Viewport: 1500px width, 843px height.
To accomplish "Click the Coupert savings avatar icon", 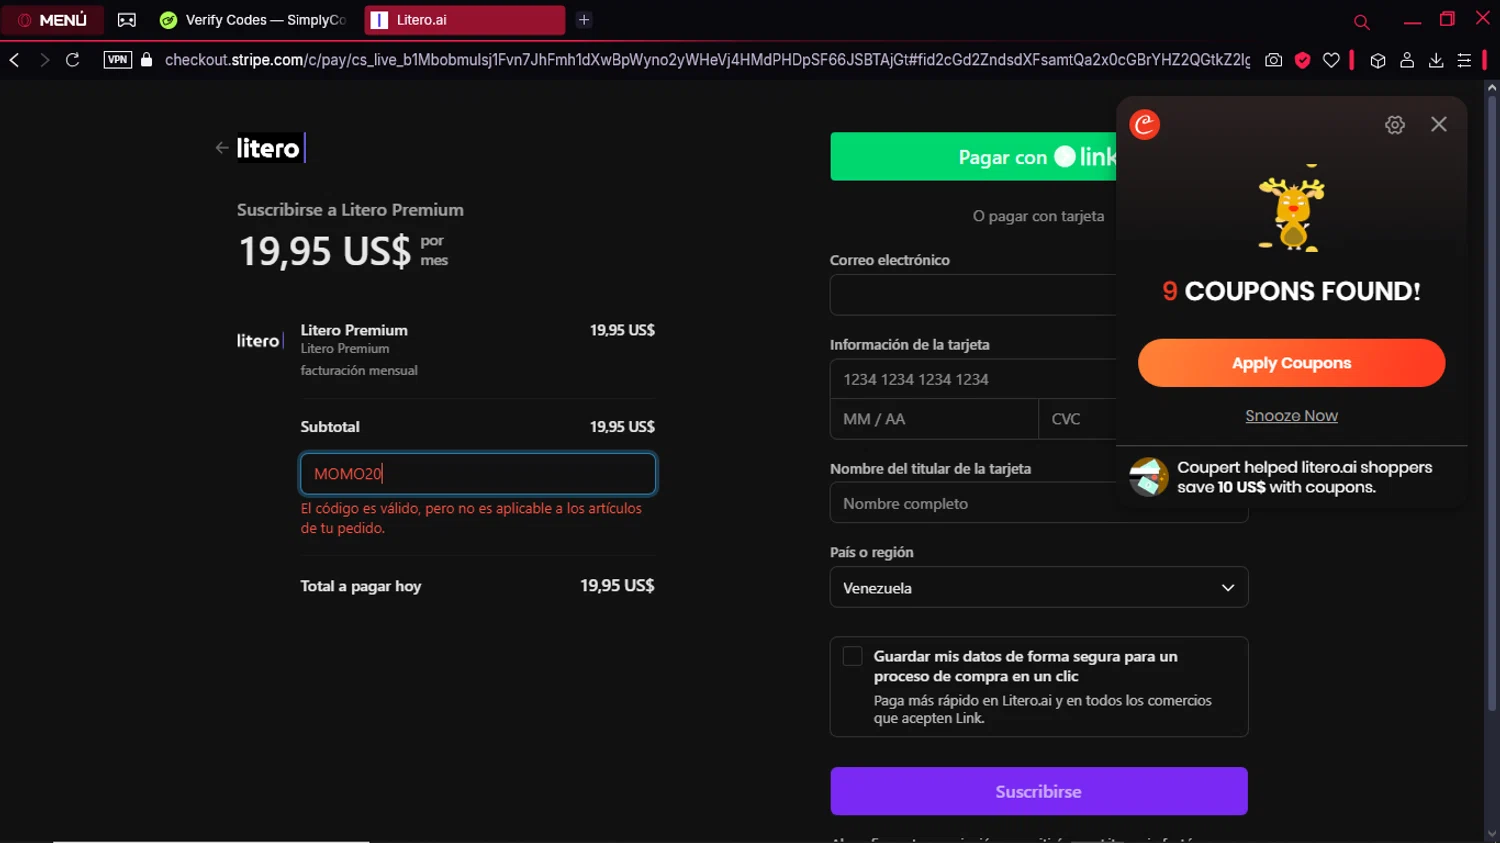I will coord(1149,477).
